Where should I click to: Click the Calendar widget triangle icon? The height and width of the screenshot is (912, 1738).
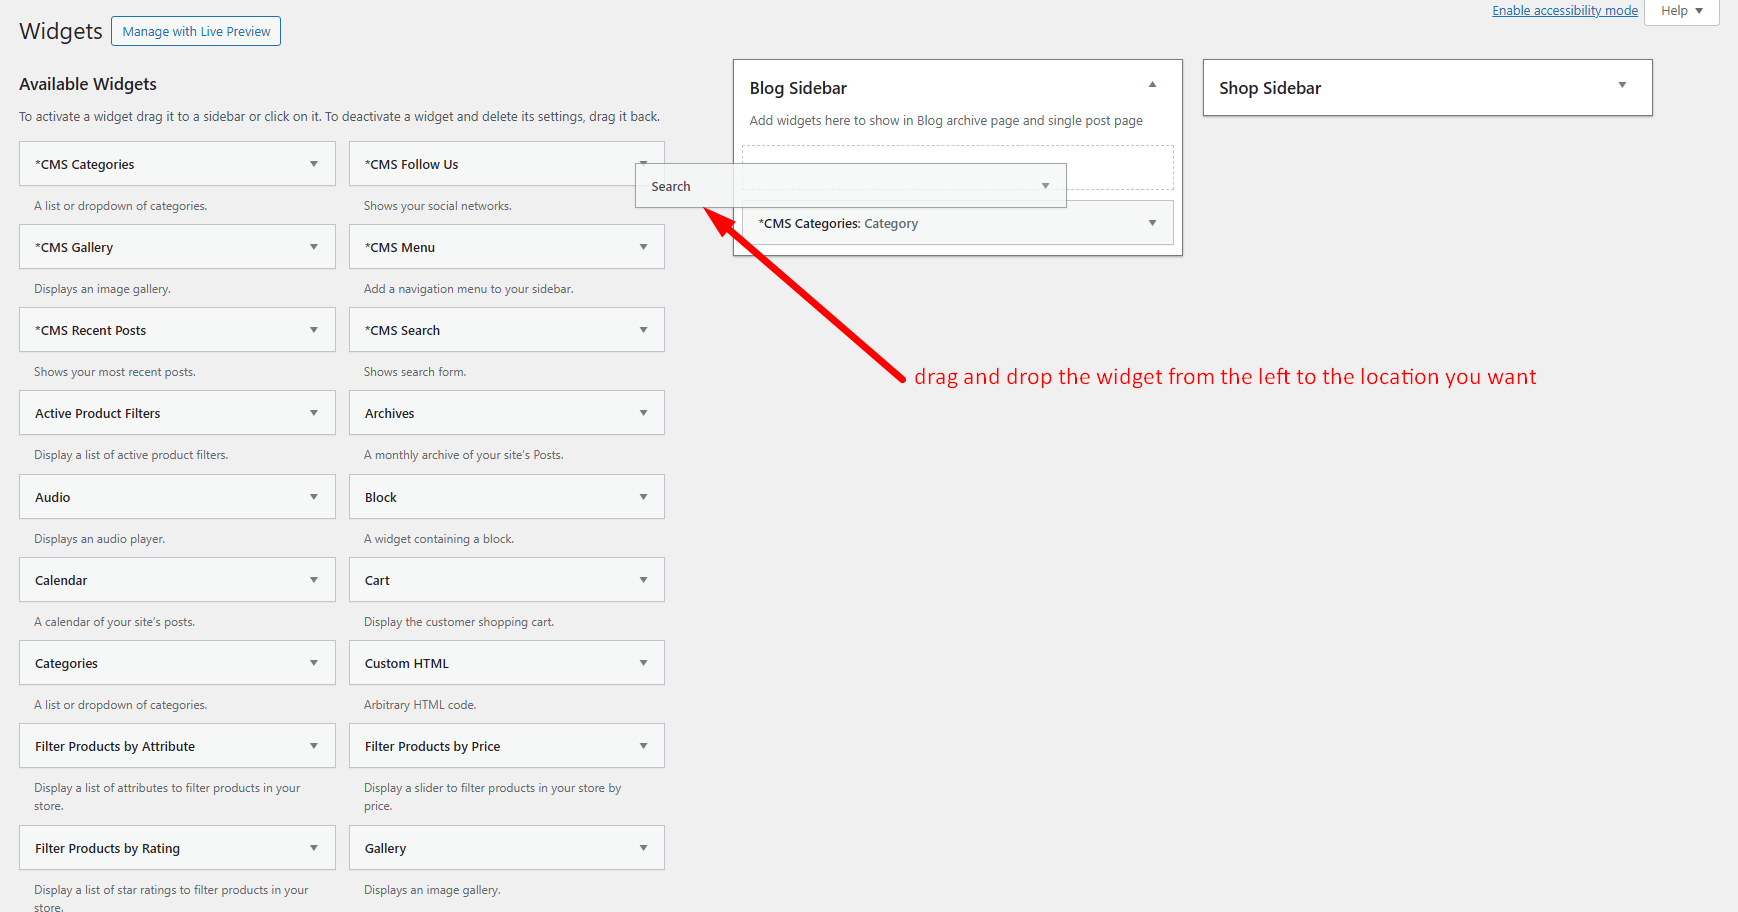pos(314,580)
